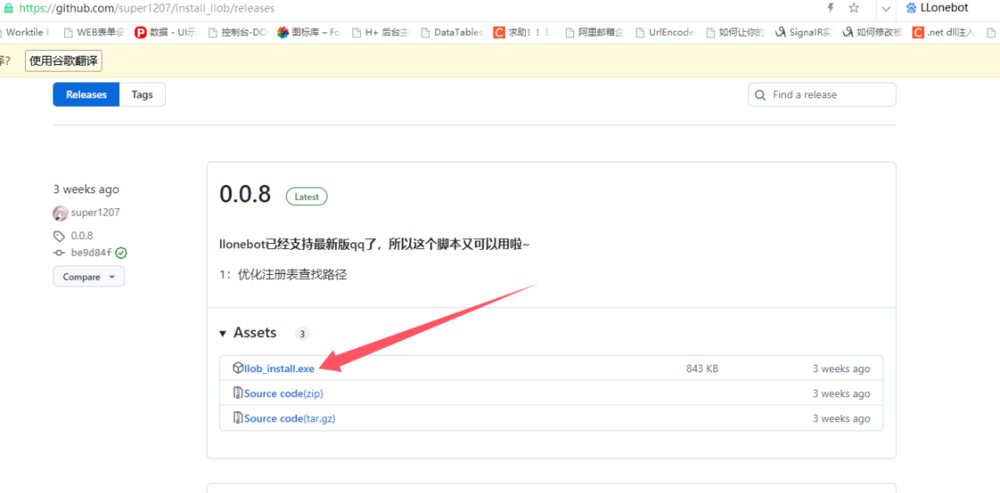Click the super1207 avatar image
Image resolution: width=1000 pixels, height=493 pixels.
point(60,213)
